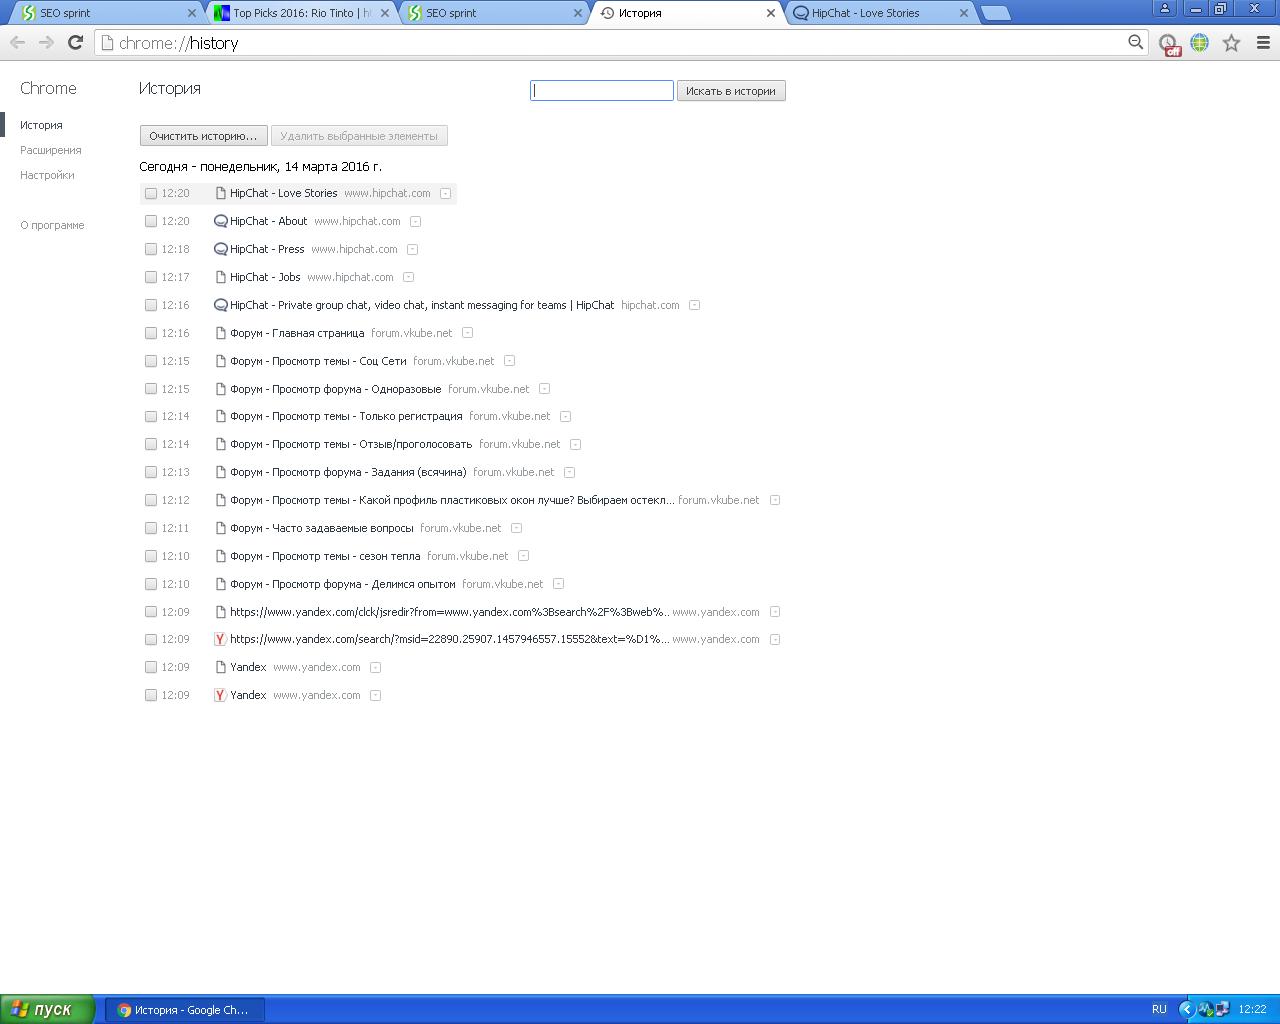Check the HipChat - Jobs entry checkbox
1280x1024 pixels.
click(151, 277)
